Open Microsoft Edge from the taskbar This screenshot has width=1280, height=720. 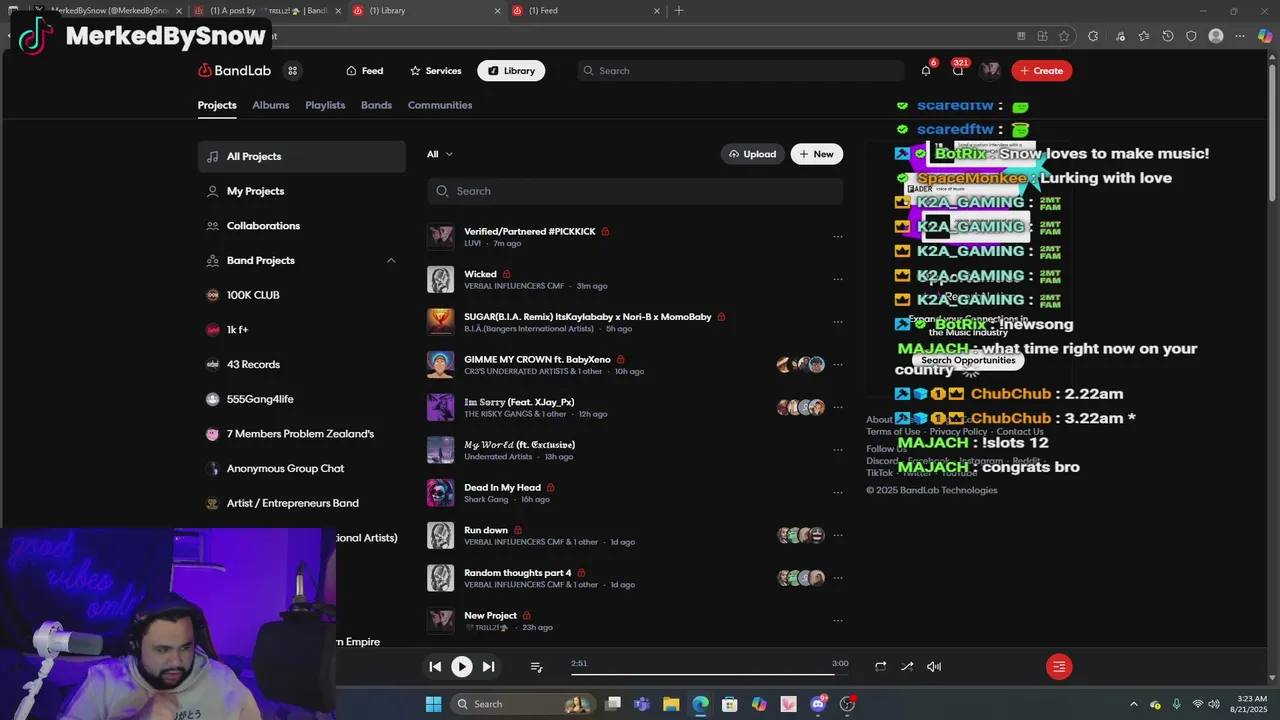700,704
